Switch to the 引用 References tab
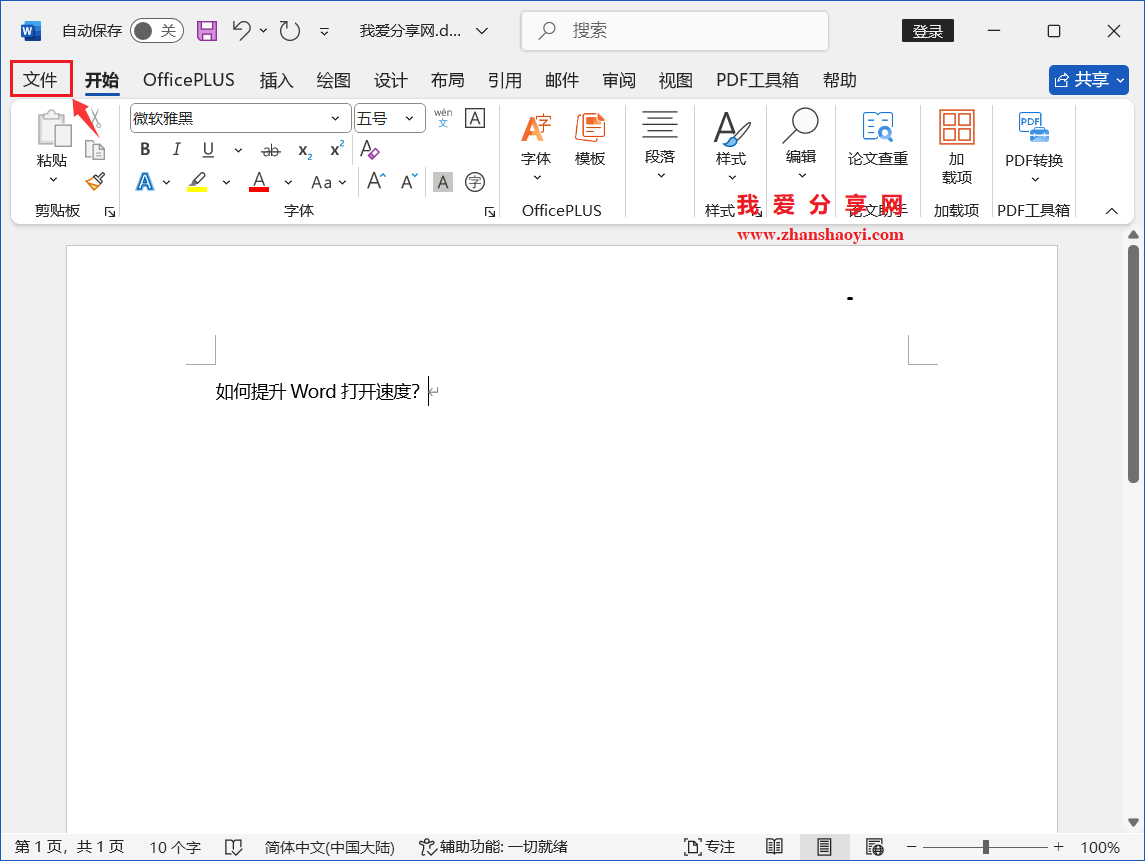 (505, 80)
